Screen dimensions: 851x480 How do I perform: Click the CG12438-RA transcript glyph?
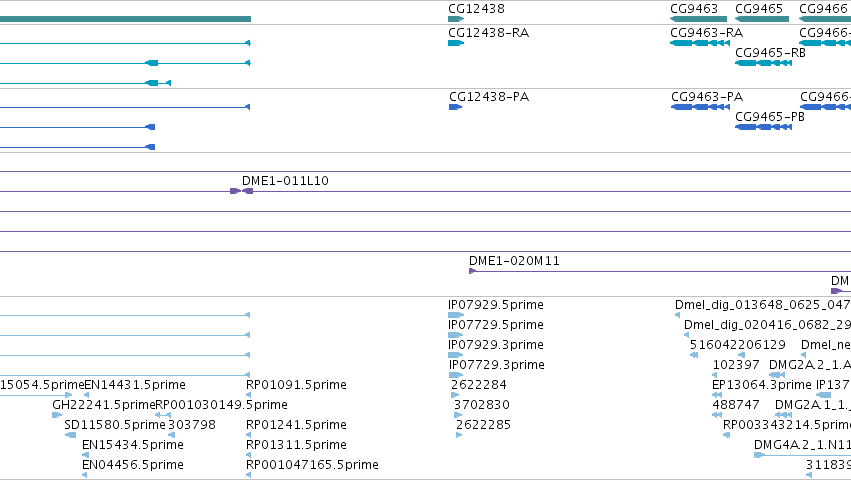click(456, 43)
